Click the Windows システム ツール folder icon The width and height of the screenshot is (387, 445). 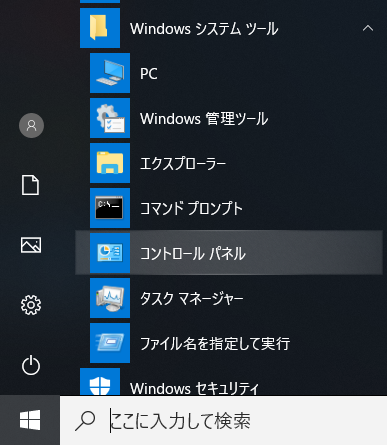pyautogui.click(x=100, y=28)
